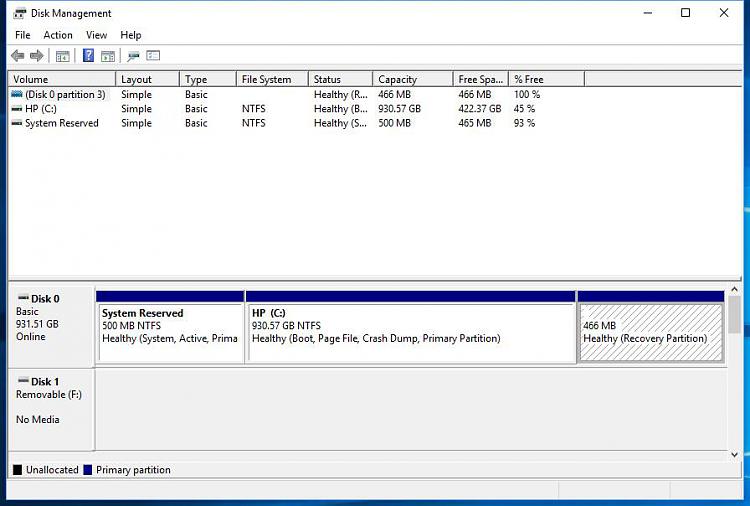Click the disk pane scroll down arrow
The width and height of the screenshot is (750, 506).
(x=735, y=455)
